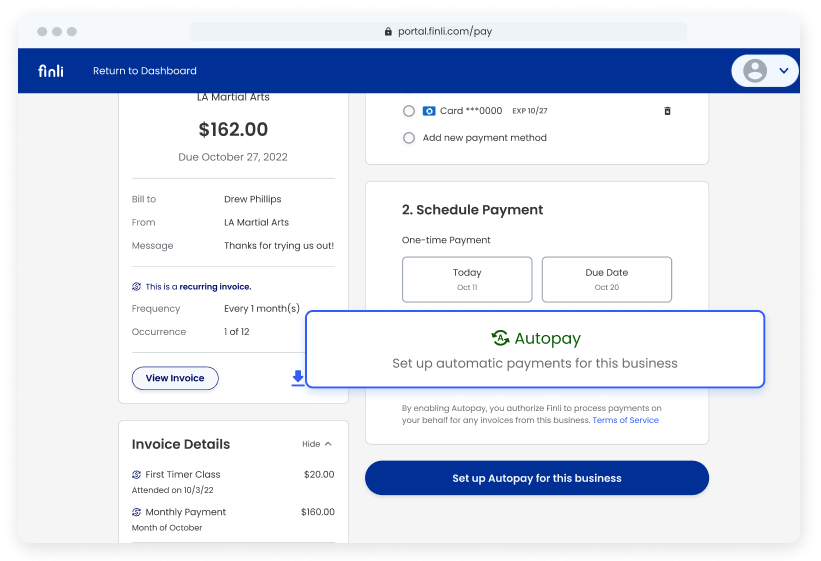Click the '1 of 12' occurrence value
Screen dimensions: 821x561
coord(237,332)
